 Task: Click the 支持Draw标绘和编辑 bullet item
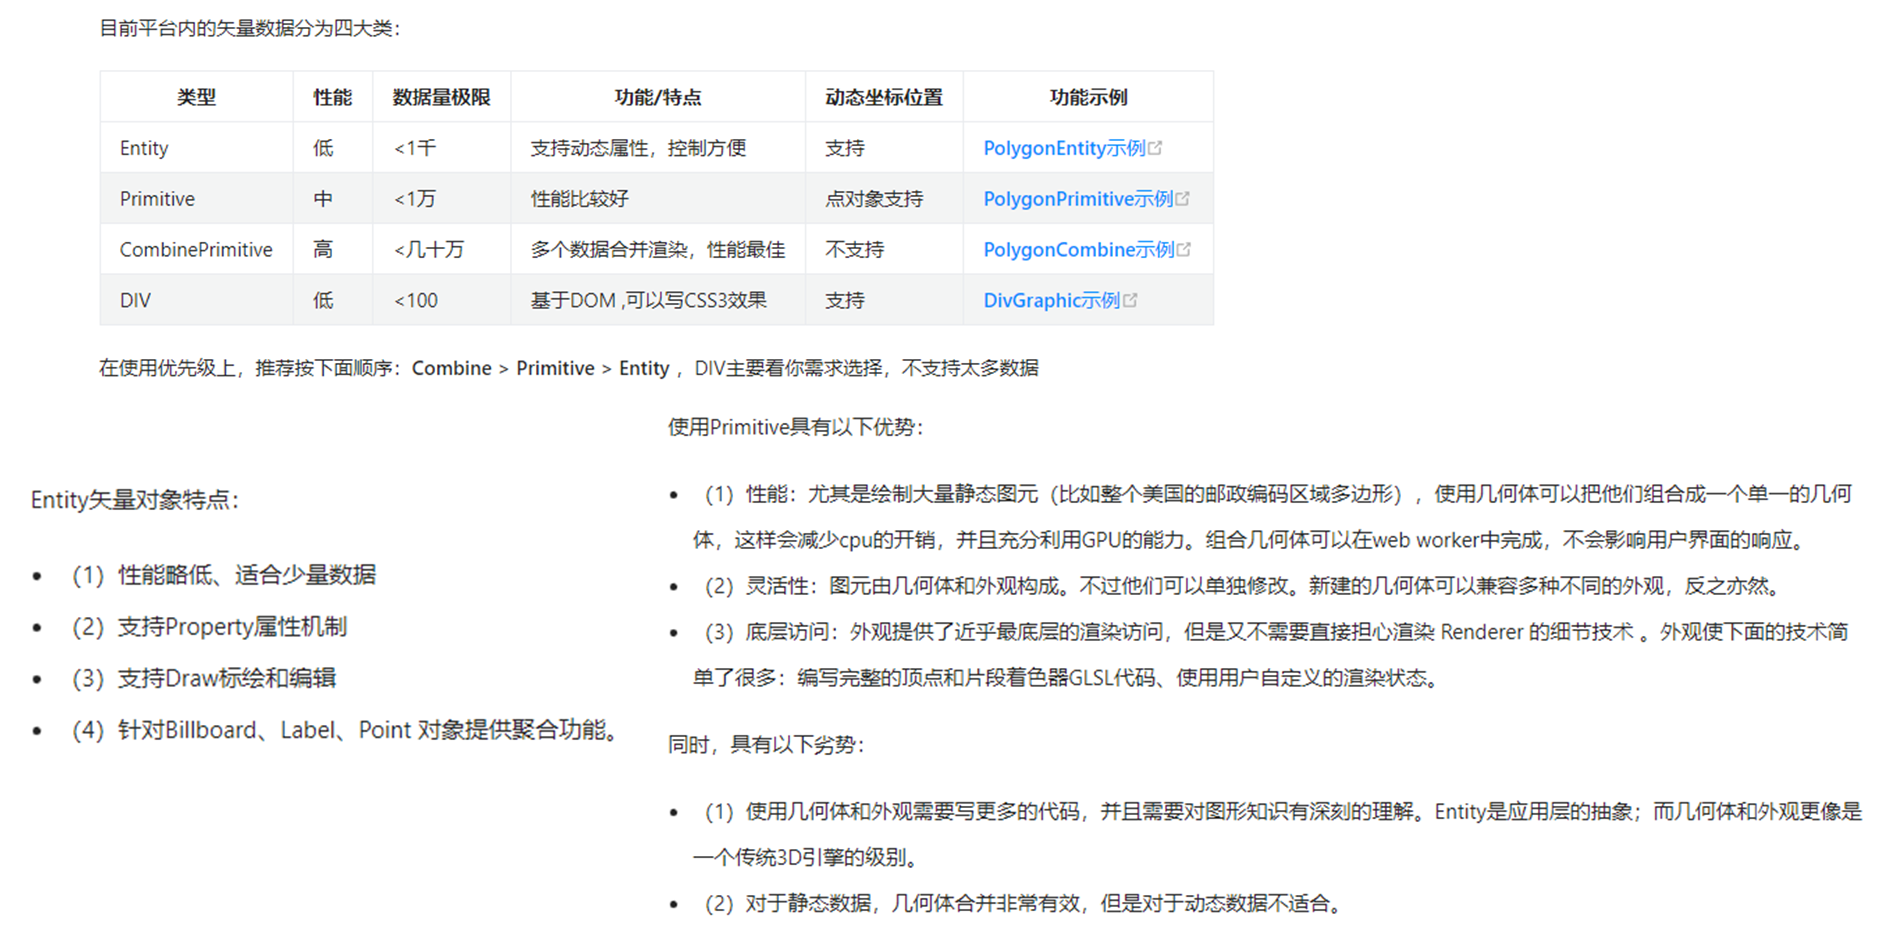click(x=226, y=679)
